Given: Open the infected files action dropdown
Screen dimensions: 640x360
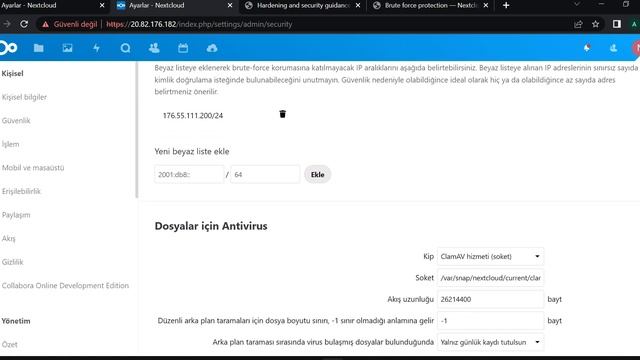Looking at the screenshot, I should click(x=490, y=342).
